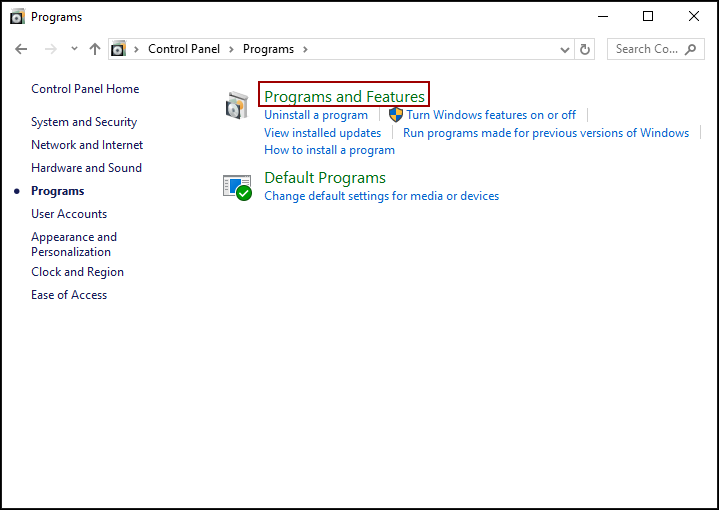The image size is (719, 510).
Task: Open Appearance and Personalization category
Action: [74, 244]
